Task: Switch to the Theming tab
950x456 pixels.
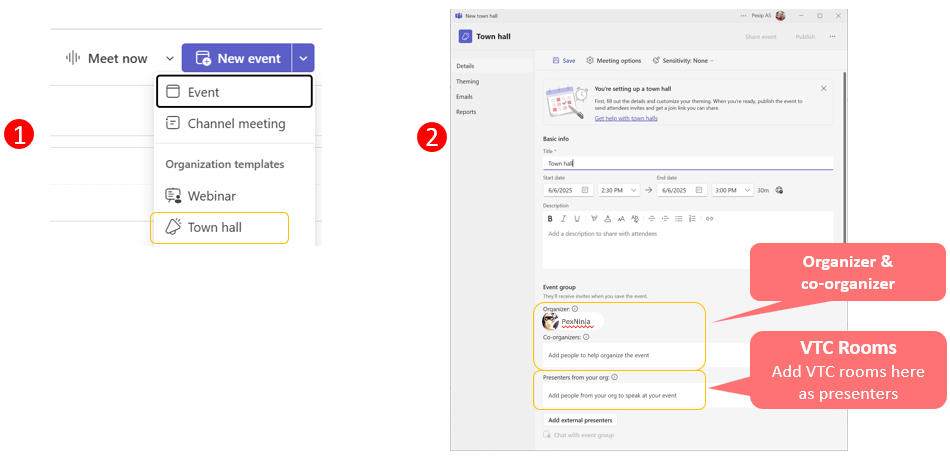Action: click(x=468, y=81)
